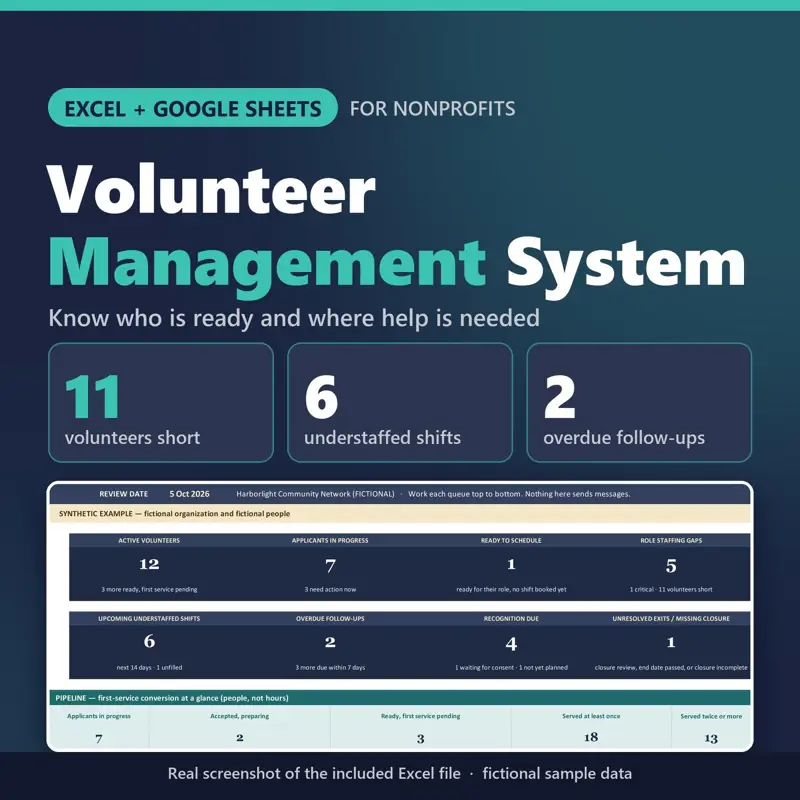This screenshot has height=800, width=800.
Task: Click the word Volunteer in the title
Action: (x=212, y=190)
